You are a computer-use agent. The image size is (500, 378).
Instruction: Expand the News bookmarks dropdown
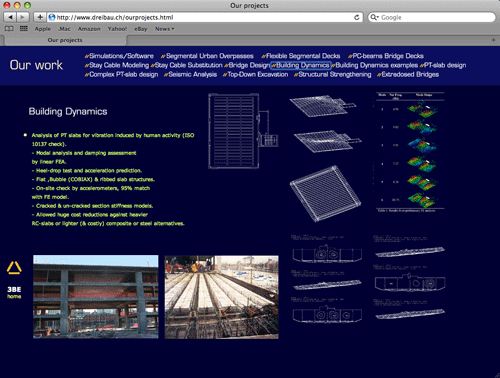point(164,29)
